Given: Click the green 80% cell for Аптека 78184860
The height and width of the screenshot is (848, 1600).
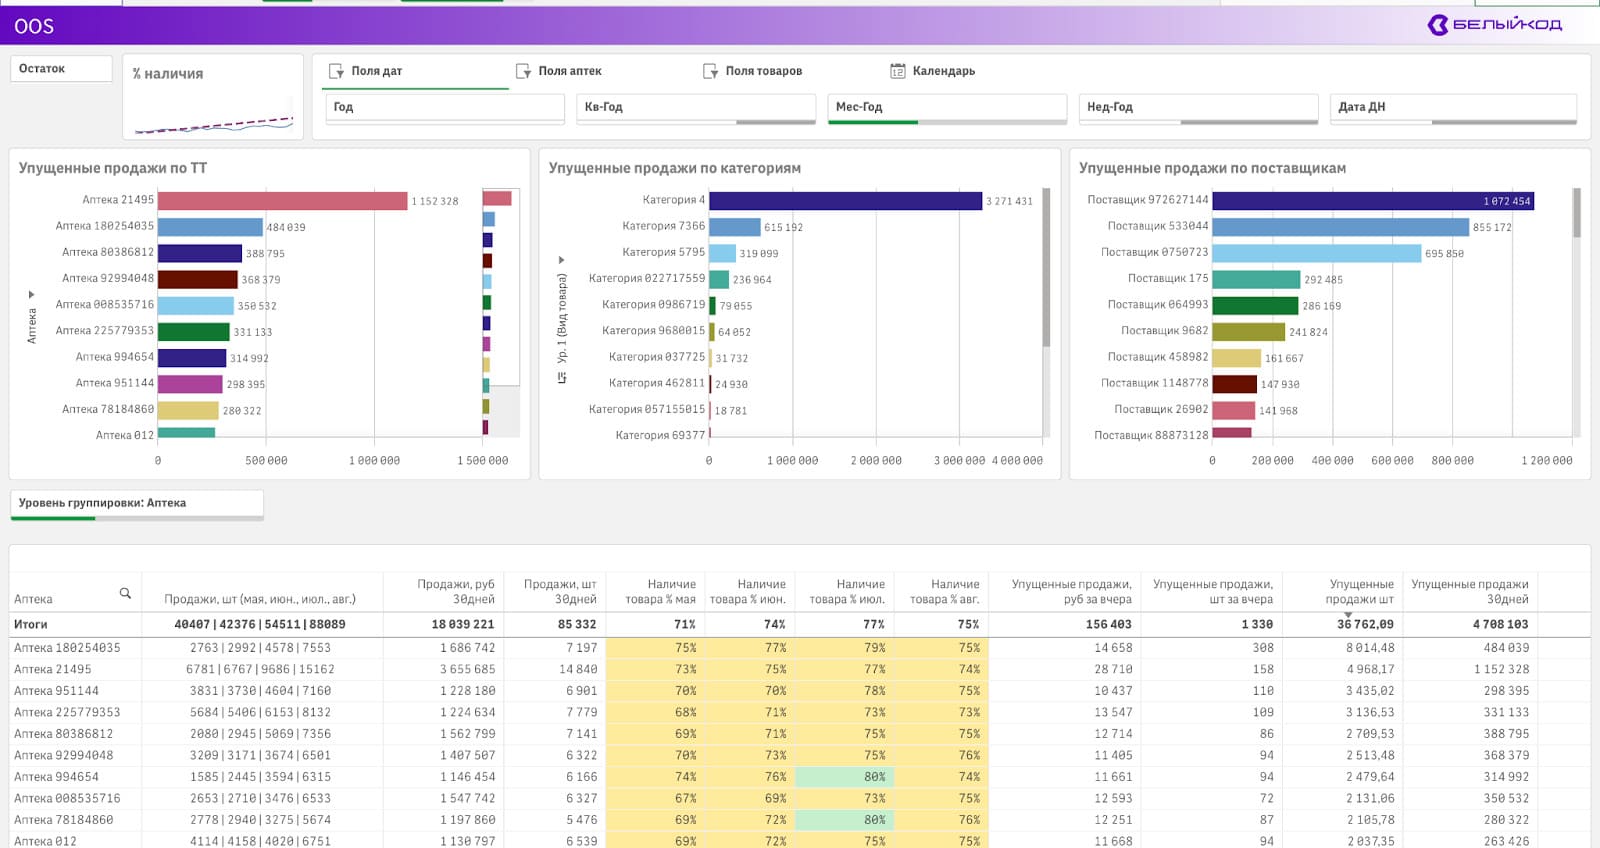Looking at the screenshot, I should tap(847, 820).
